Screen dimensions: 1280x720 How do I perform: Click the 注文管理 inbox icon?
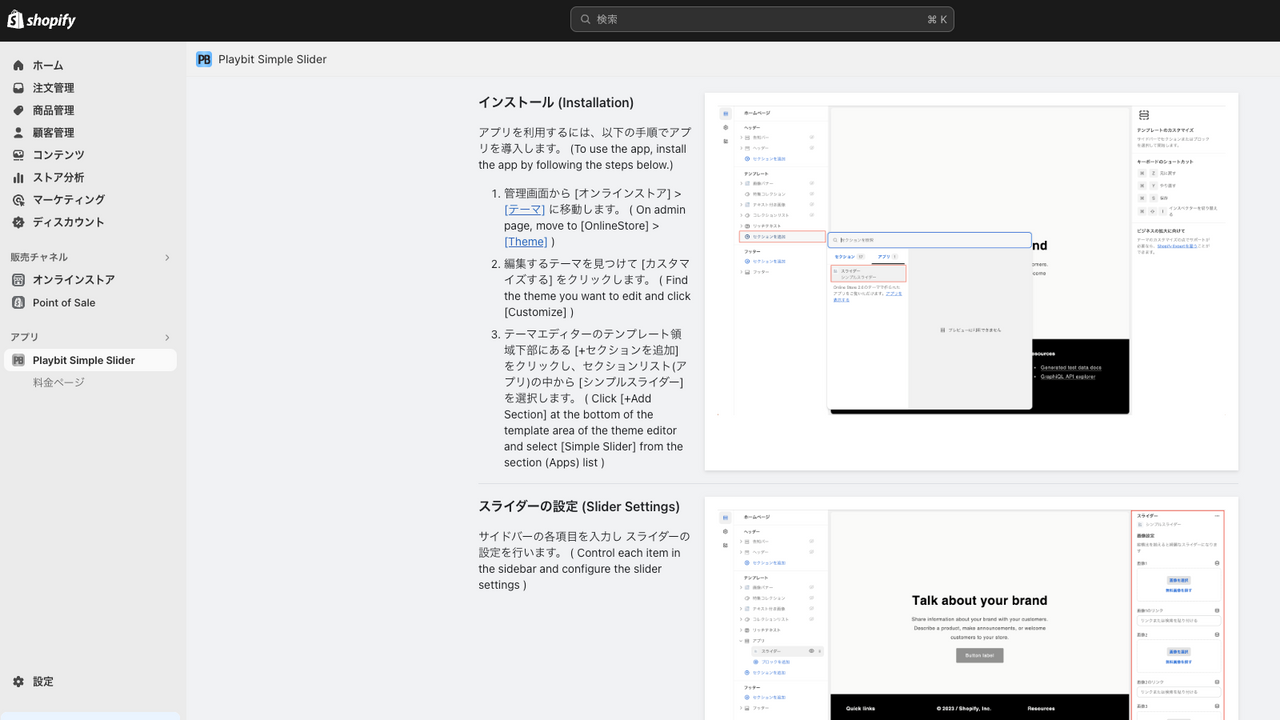click(x=18, y=88)
